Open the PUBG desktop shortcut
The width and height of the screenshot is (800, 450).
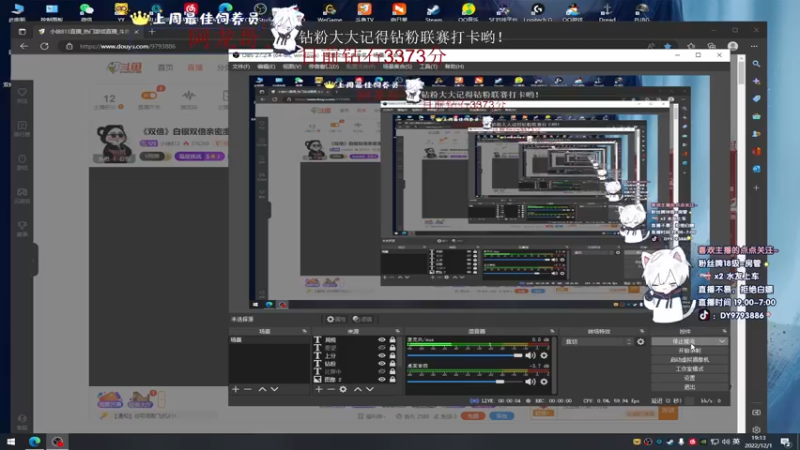[641, 11]
